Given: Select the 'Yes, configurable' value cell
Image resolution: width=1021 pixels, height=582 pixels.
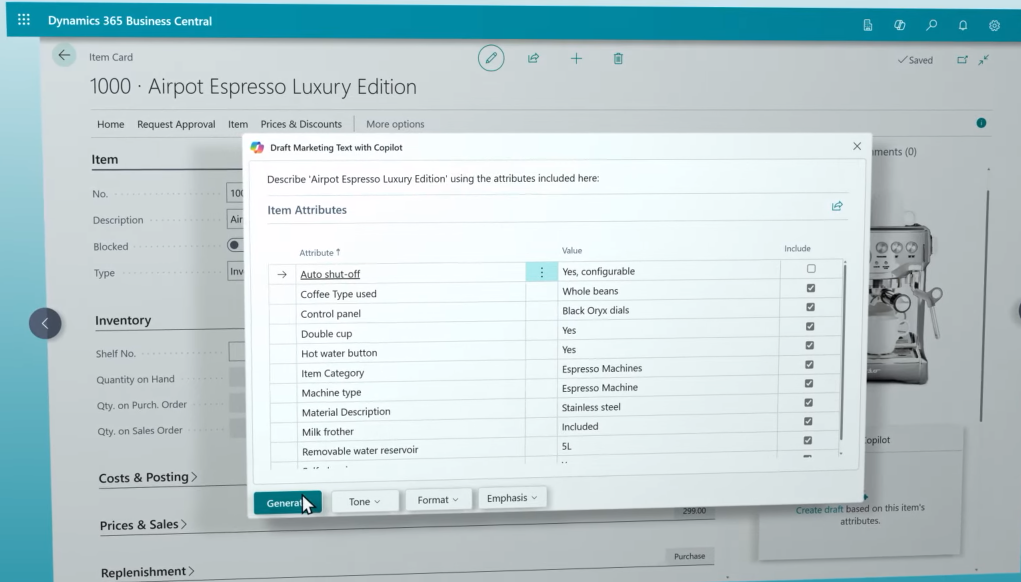Looking at the screenshot, I should tap(669, 271).
